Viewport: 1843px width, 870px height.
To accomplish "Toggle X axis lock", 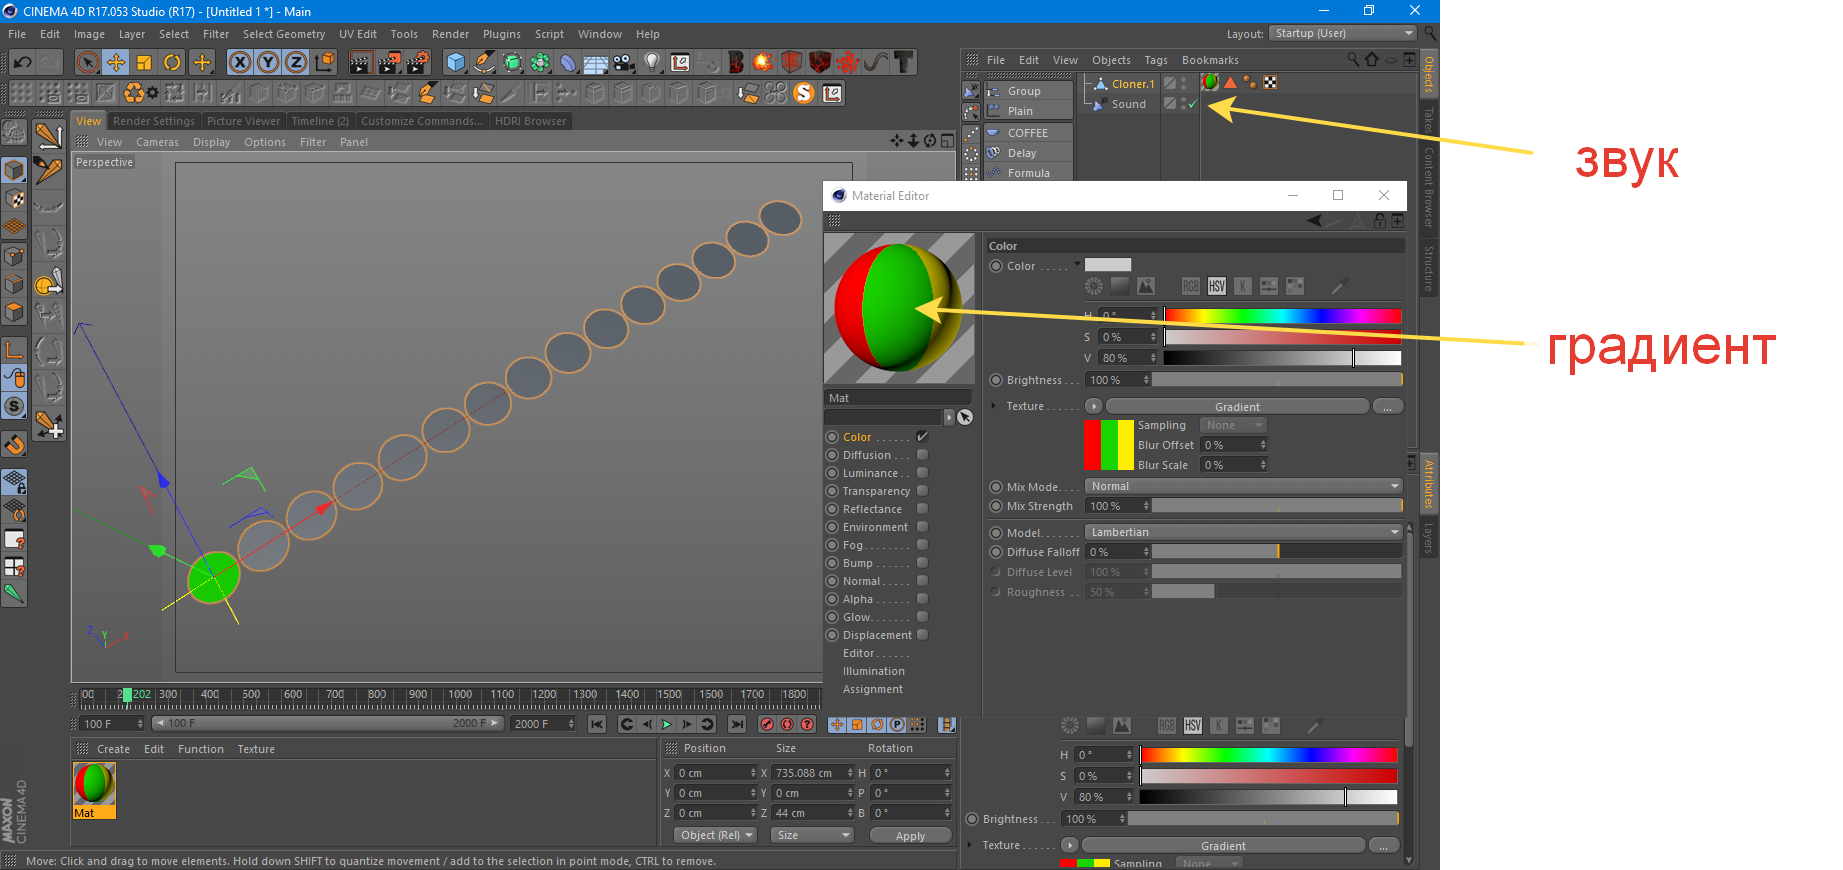I will [x=240, y=62].
